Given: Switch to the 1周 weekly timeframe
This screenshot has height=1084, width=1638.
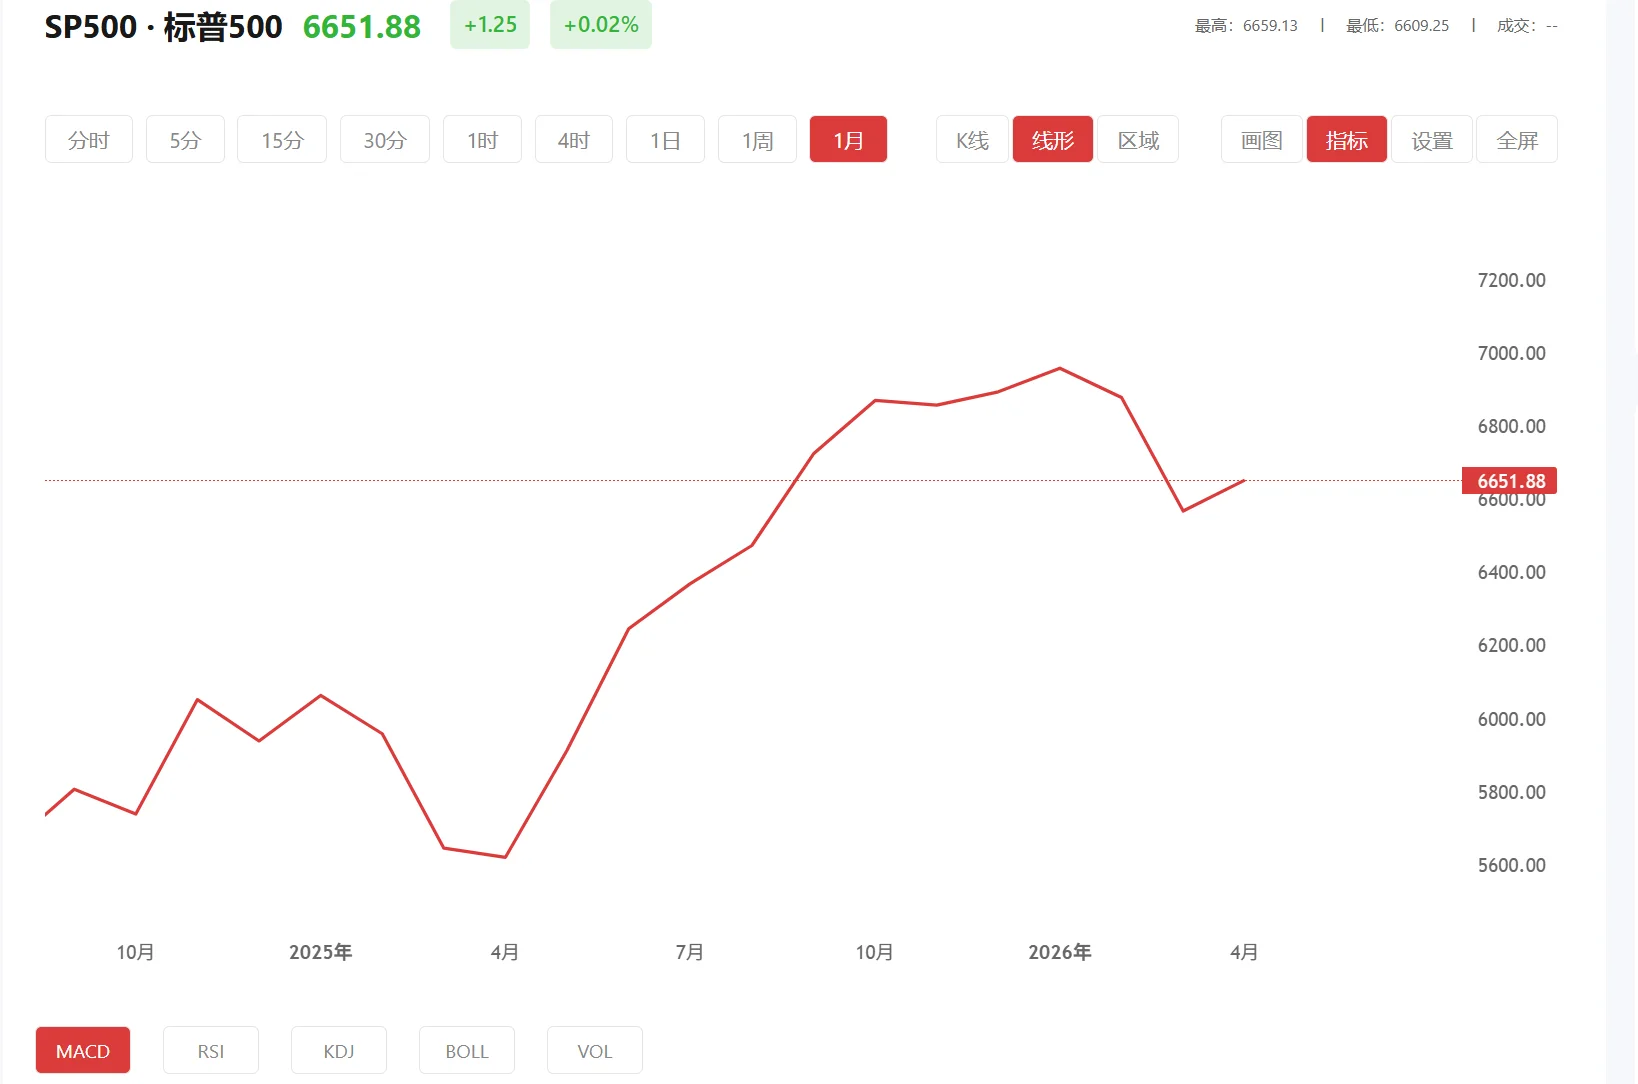Looking at the screenshot, I should 757,139.
